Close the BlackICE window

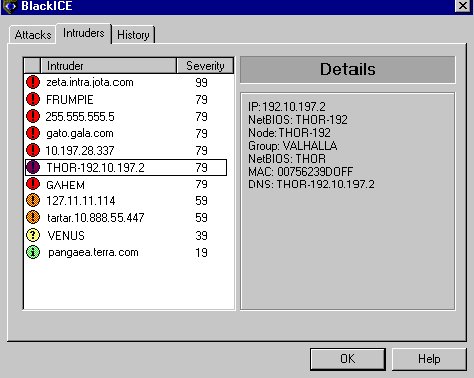[463, 6]
